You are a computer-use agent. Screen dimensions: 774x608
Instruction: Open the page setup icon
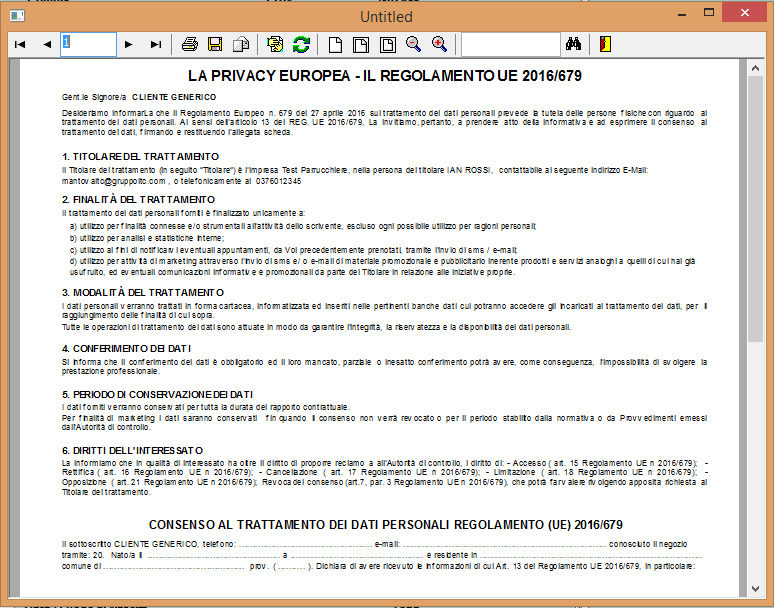pyautogui.click(x=275, y=45)
